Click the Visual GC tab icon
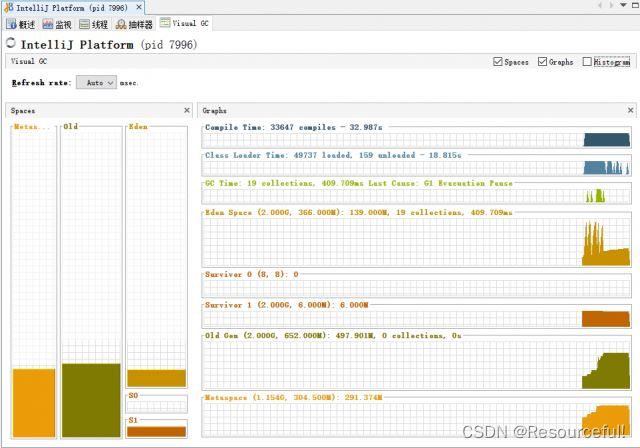The image size is (640, 448). point(165,23)
